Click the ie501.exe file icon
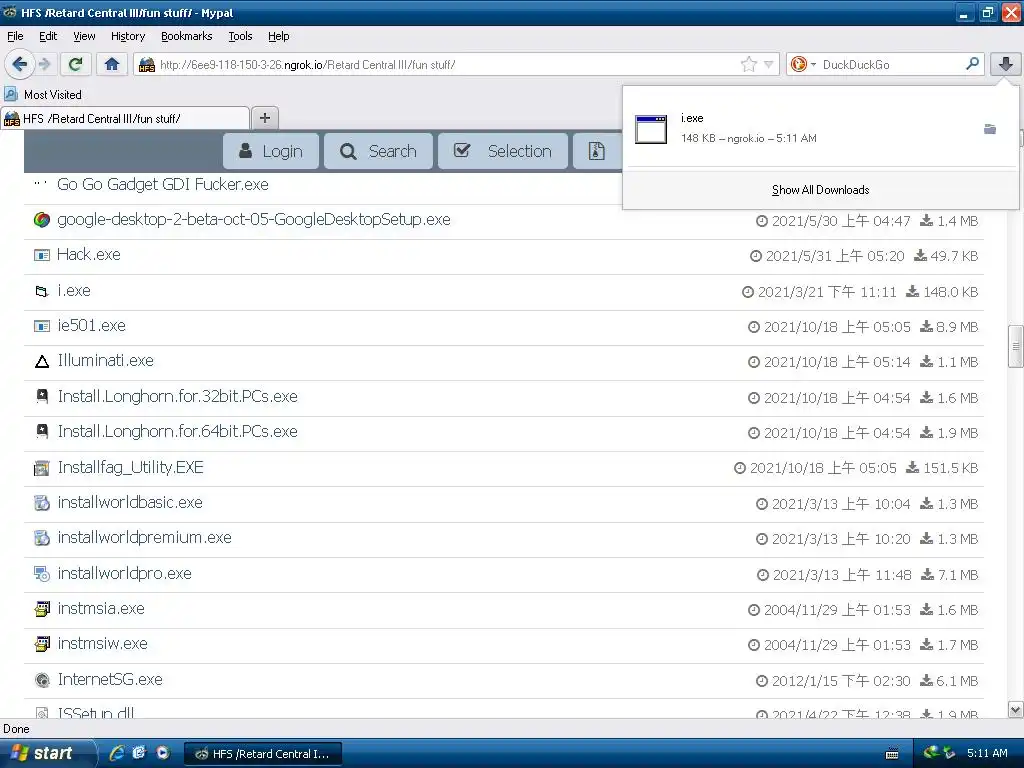This screenshot has width=1024, height=768. (x=42, y=326)
